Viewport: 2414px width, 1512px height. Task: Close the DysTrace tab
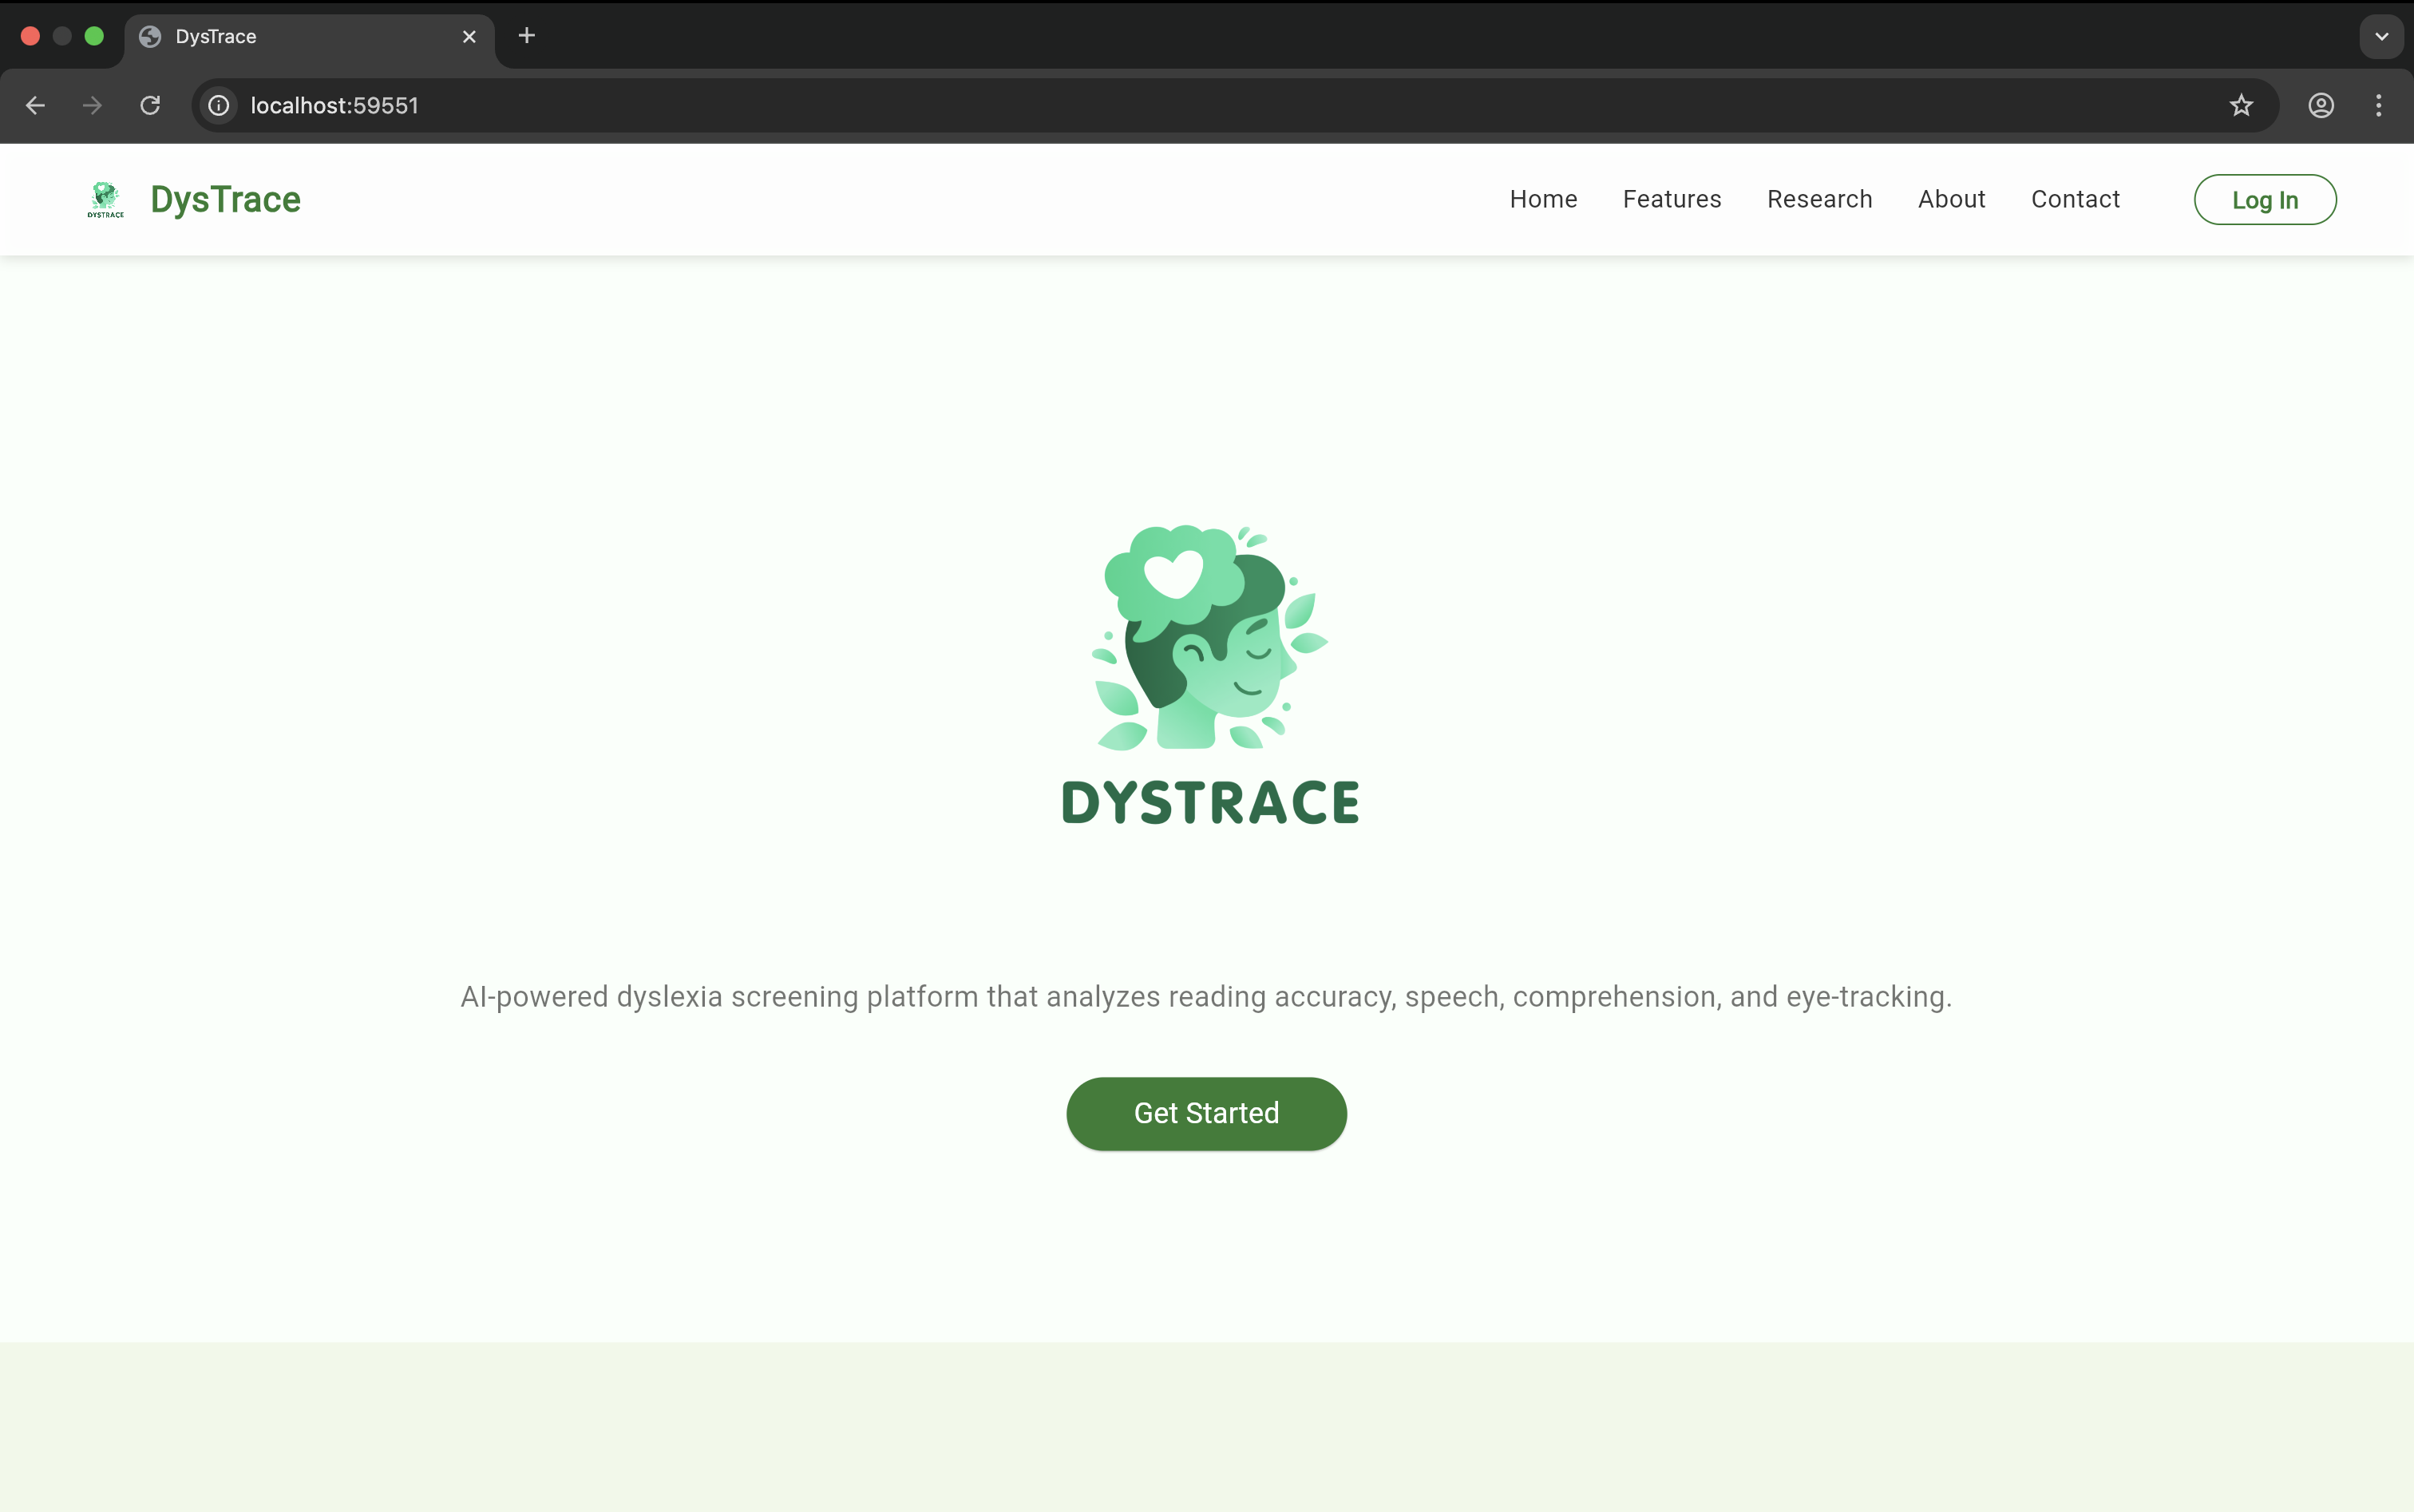coord(469,37)
